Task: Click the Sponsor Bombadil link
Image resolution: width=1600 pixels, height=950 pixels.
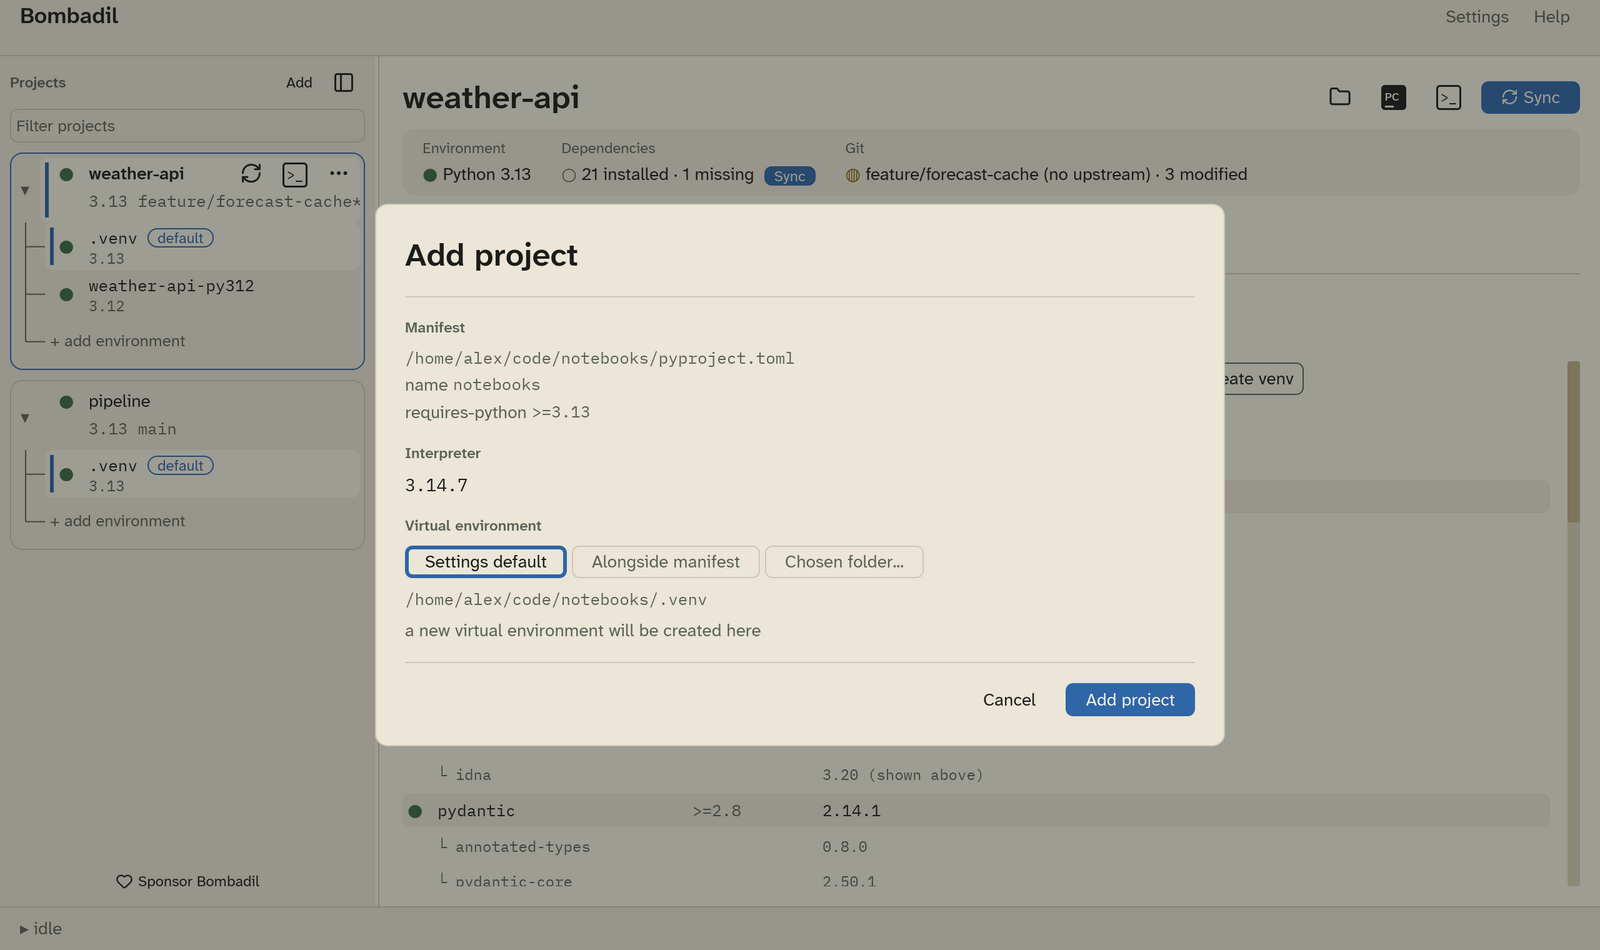Action: (188, 882)
